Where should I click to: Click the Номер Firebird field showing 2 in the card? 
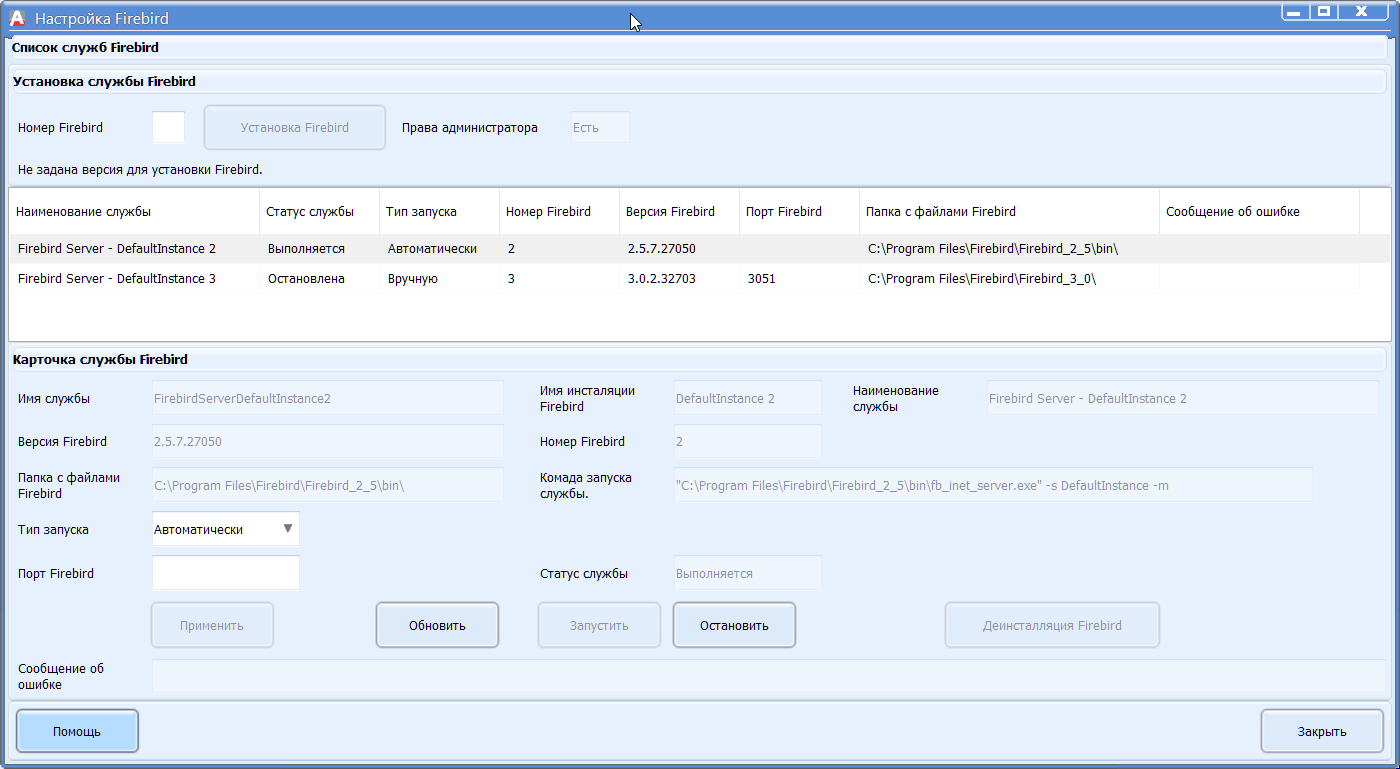pyautogui.click(x=748, y=441)
